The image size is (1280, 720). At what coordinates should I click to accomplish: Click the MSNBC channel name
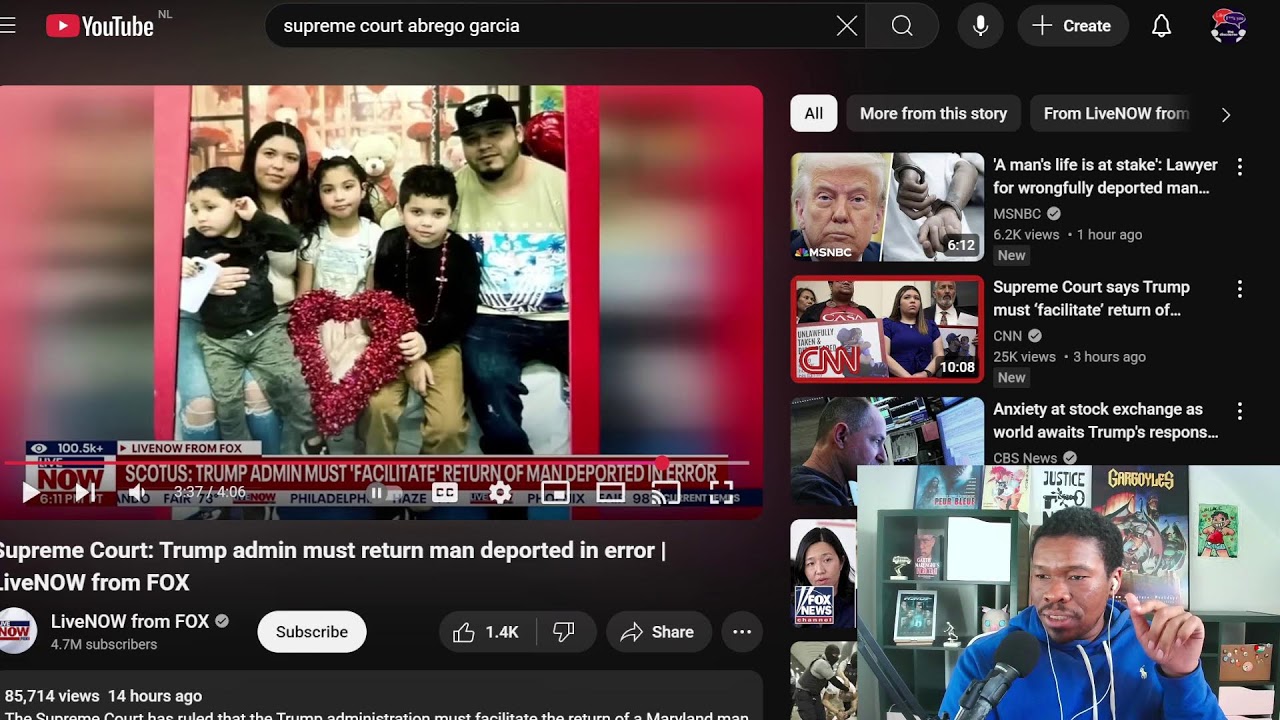tap(1017, 214)
